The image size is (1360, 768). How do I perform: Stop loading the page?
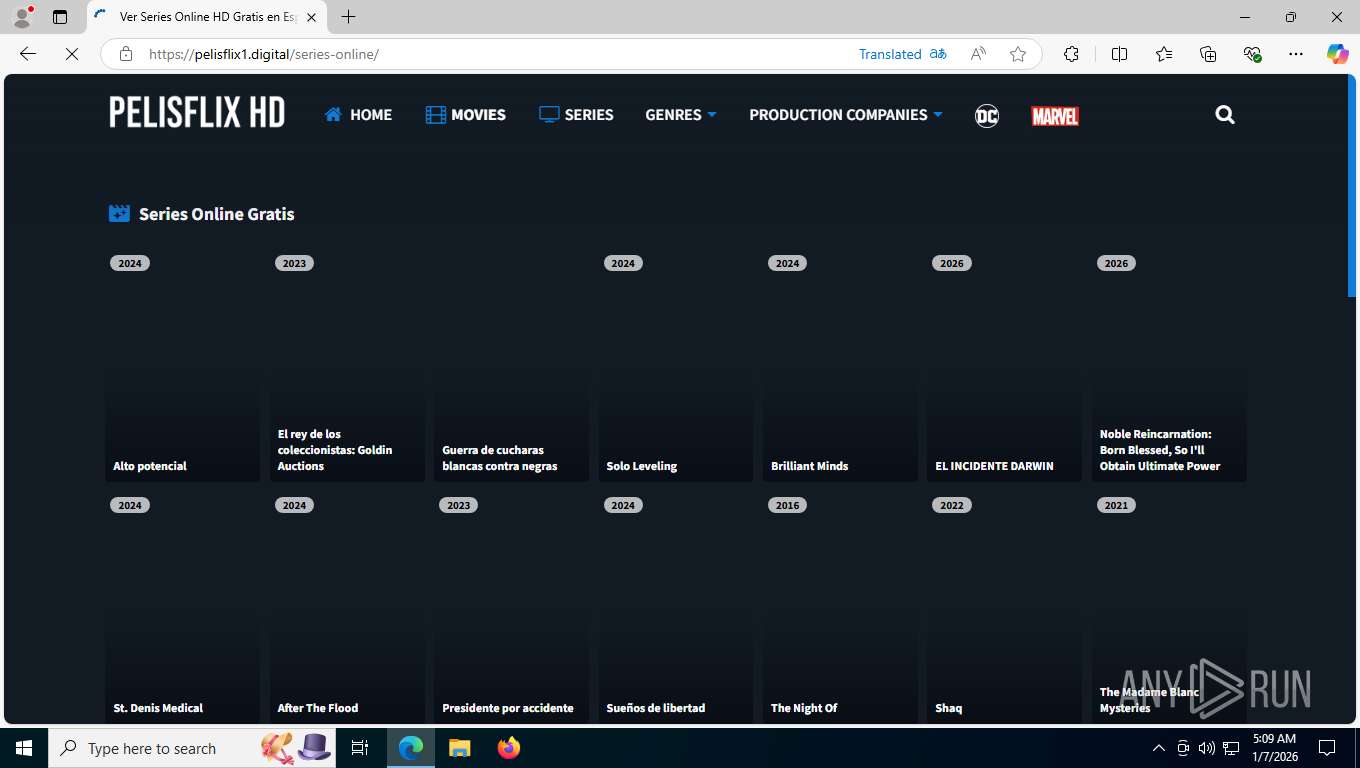(x=72, y=54)
